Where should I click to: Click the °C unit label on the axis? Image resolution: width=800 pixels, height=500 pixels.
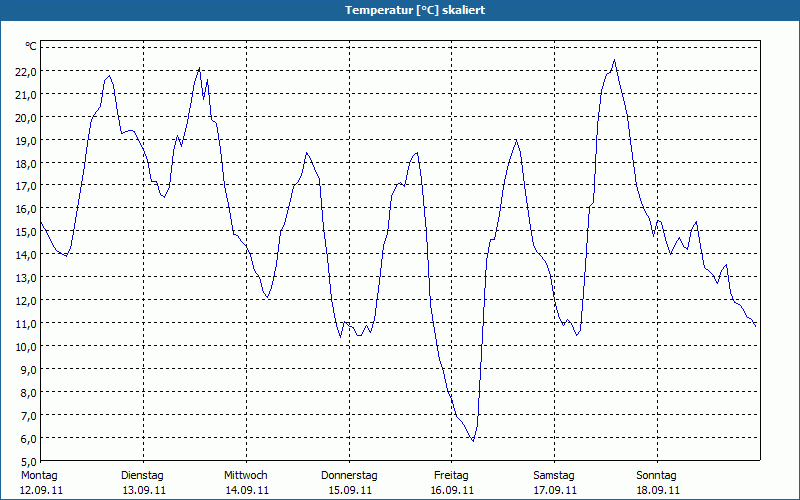31,47
